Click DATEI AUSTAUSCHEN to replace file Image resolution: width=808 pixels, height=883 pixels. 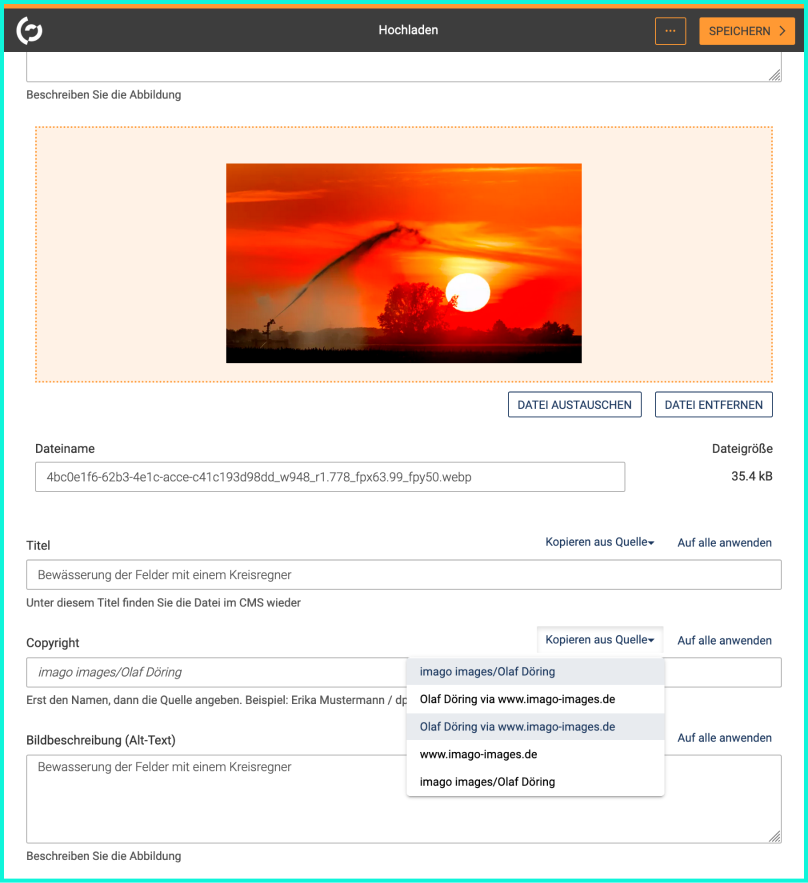574,404
